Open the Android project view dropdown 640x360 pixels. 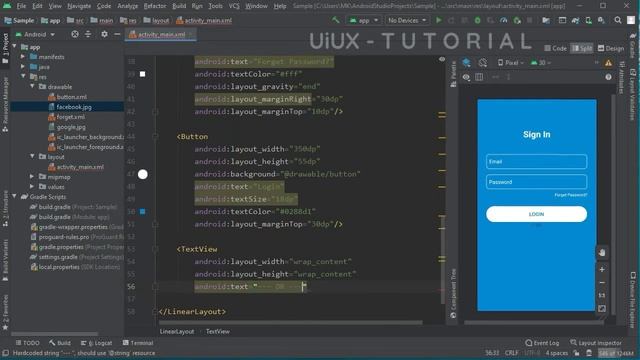coord(35,34)
